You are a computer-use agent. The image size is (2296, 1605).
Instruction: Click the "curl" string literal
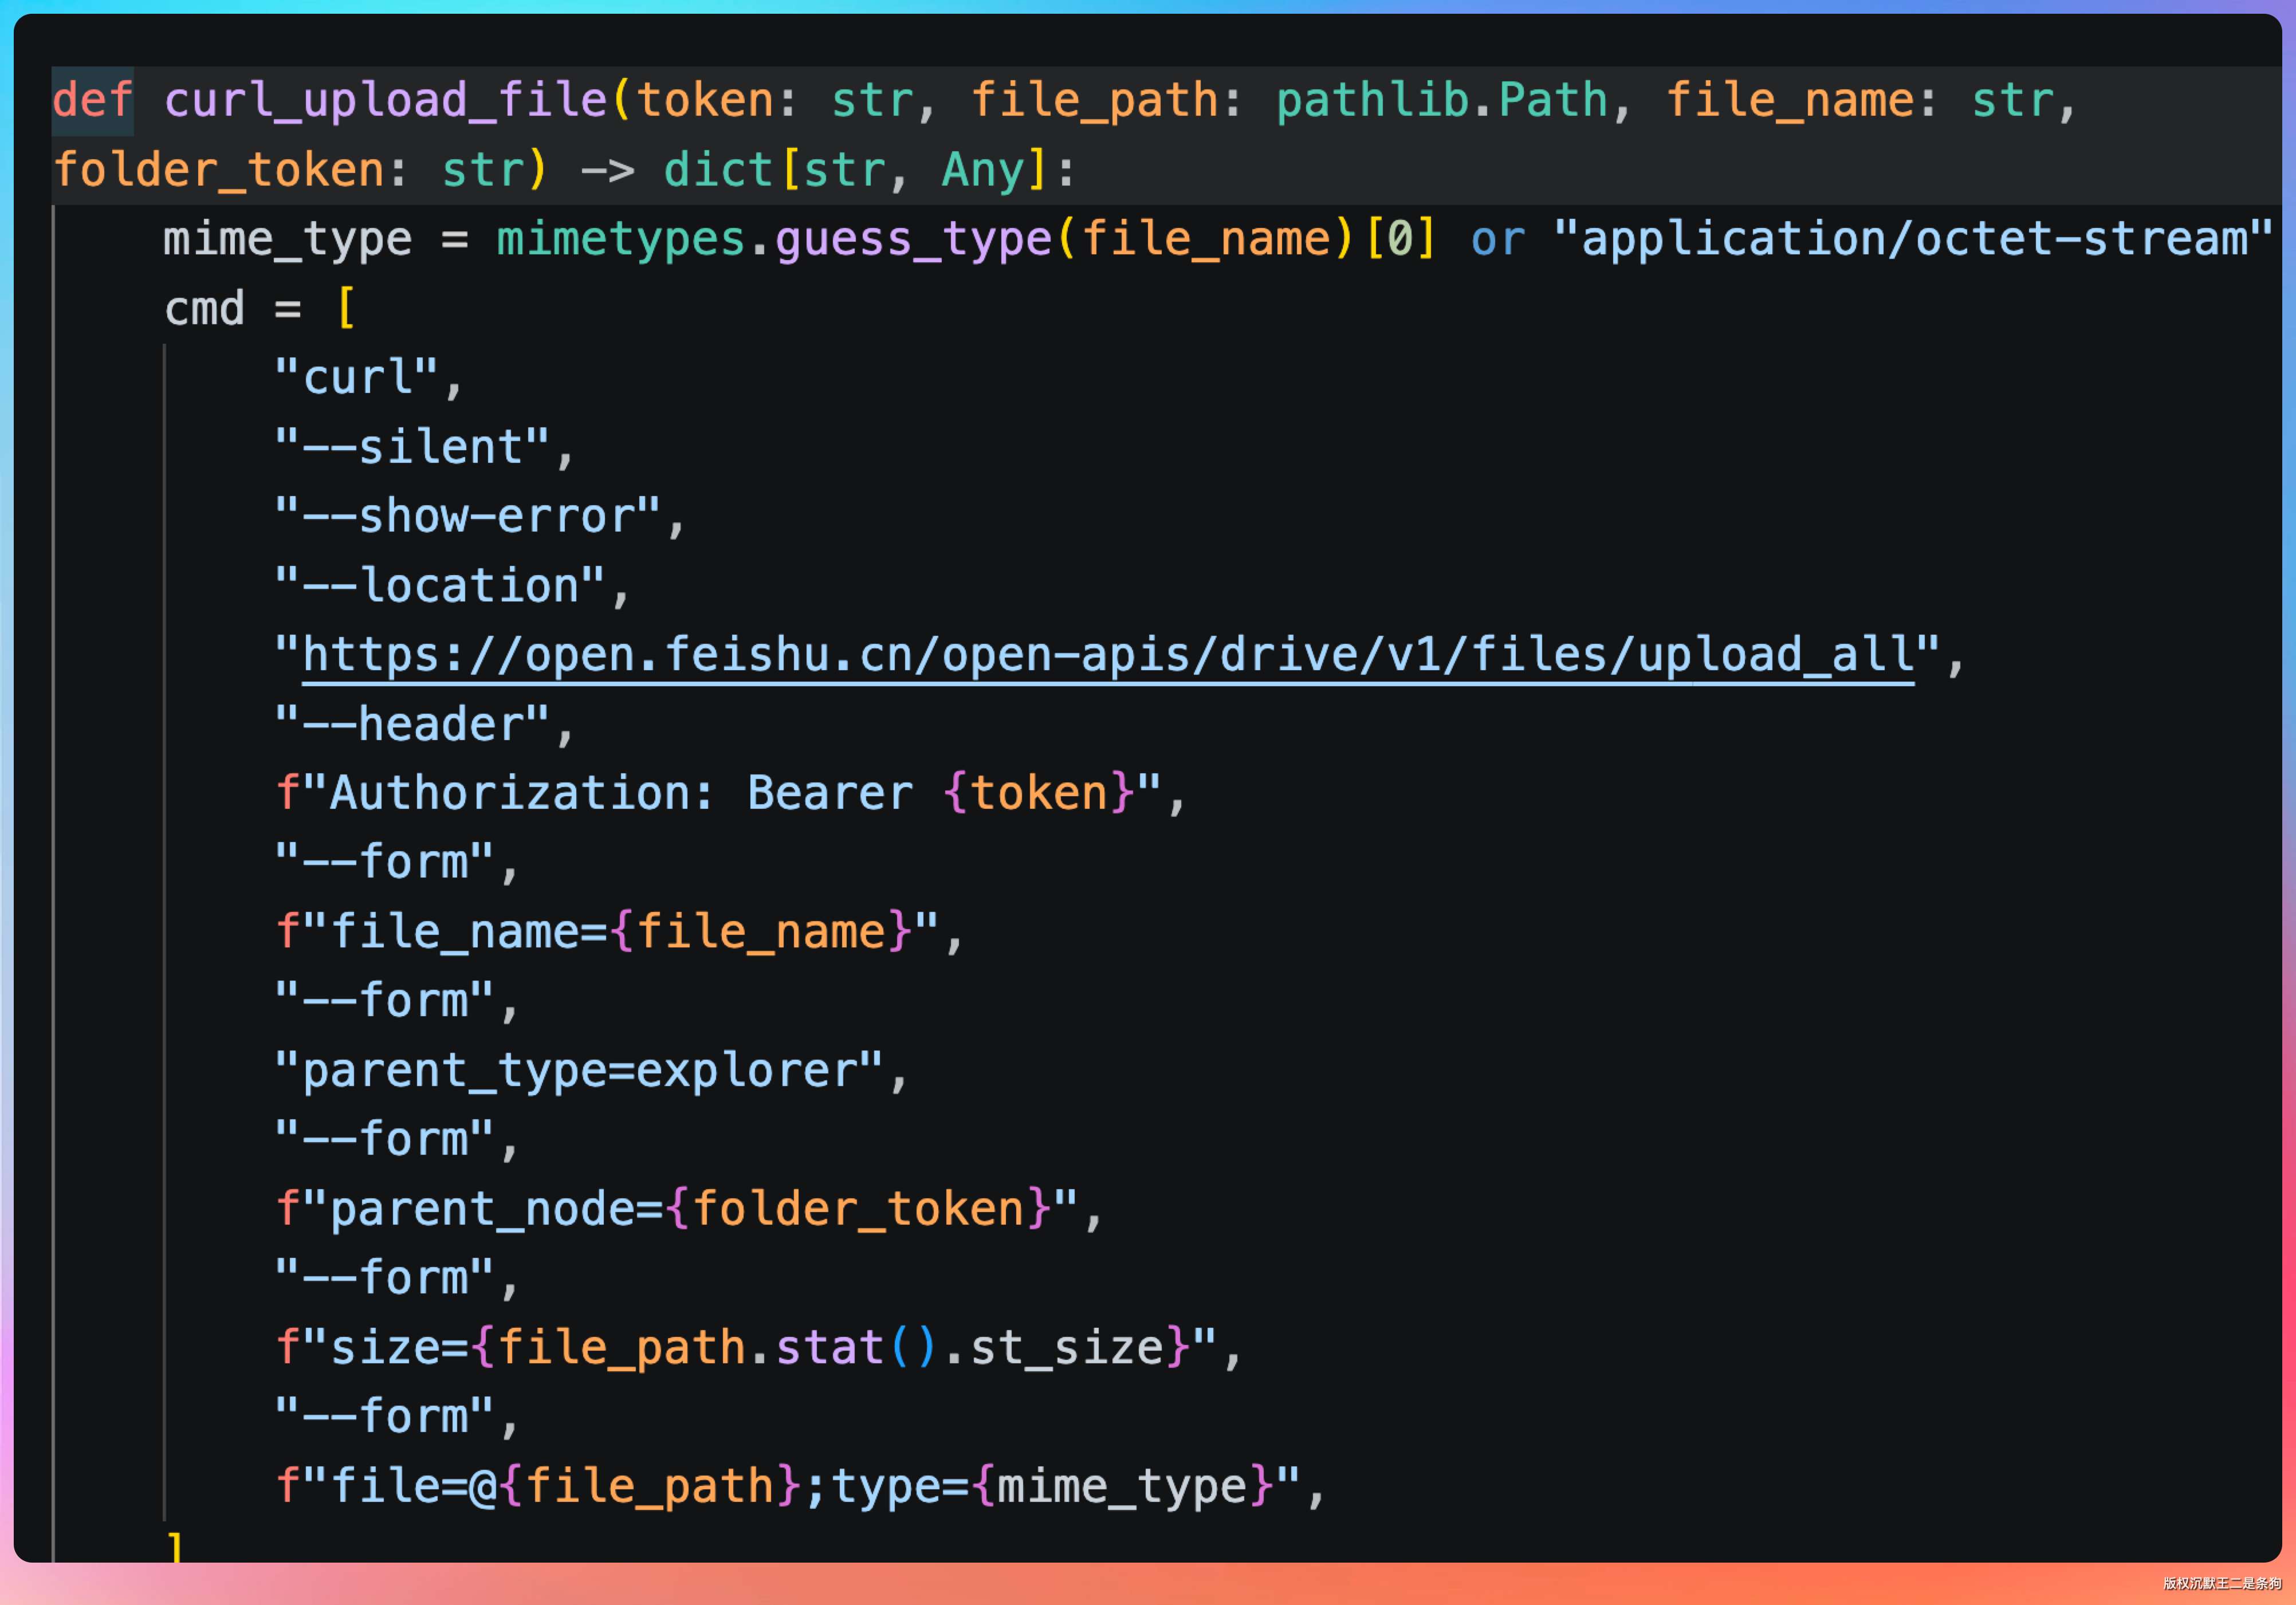pyautogui.click(x=356, y=378)
